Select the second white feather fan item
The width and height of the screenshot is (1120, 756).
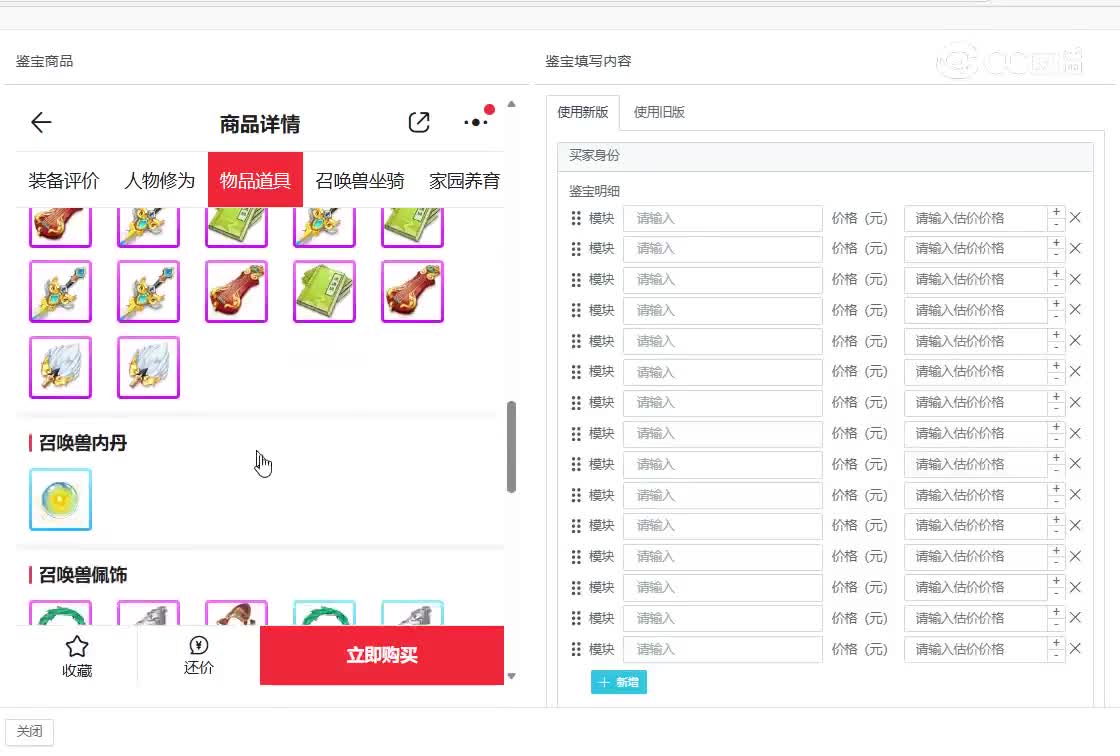149,367
